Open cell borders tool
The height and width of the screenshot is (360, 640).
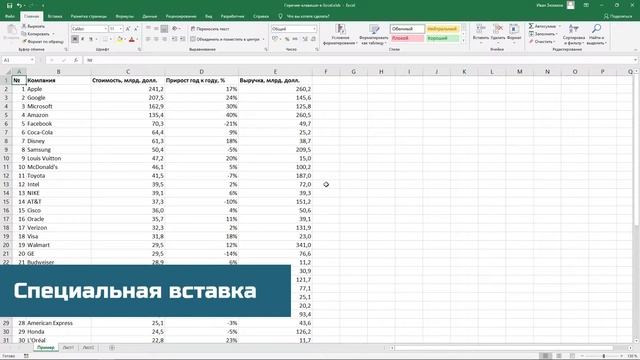pyautogui.click(x=105, y=39)
